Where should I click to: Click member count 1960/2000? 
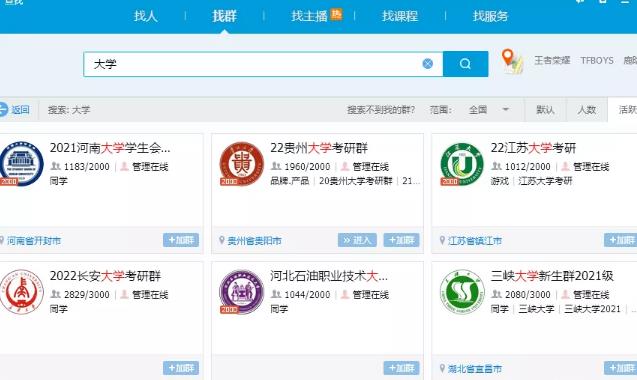[x=307, y=167]
